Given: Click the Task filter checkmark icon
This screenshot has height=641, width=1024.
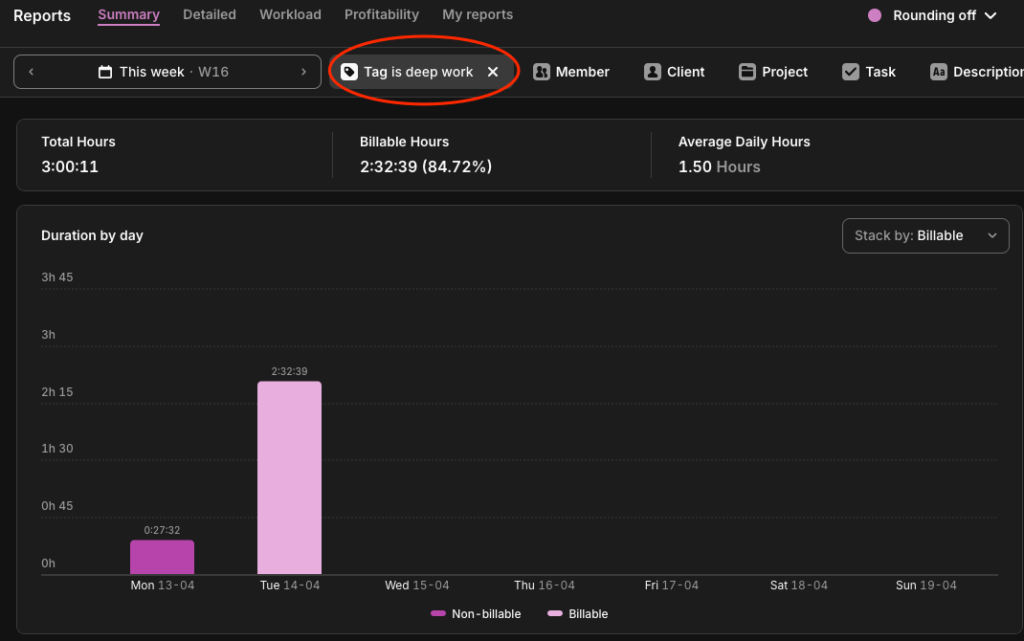Looking at the screenshot, I should 851,72.
